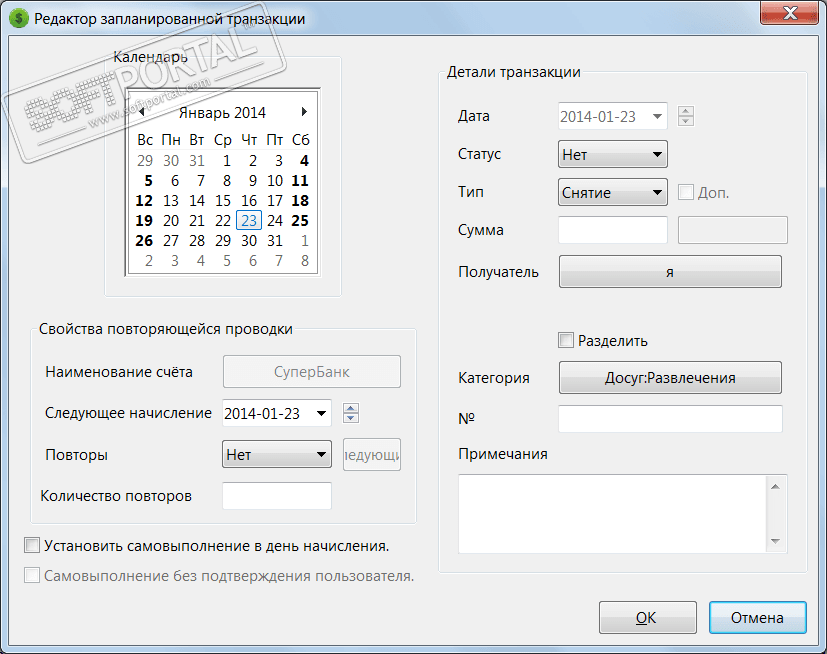Click the Сумма input field
827x654 pixels.
click(613, 230)
